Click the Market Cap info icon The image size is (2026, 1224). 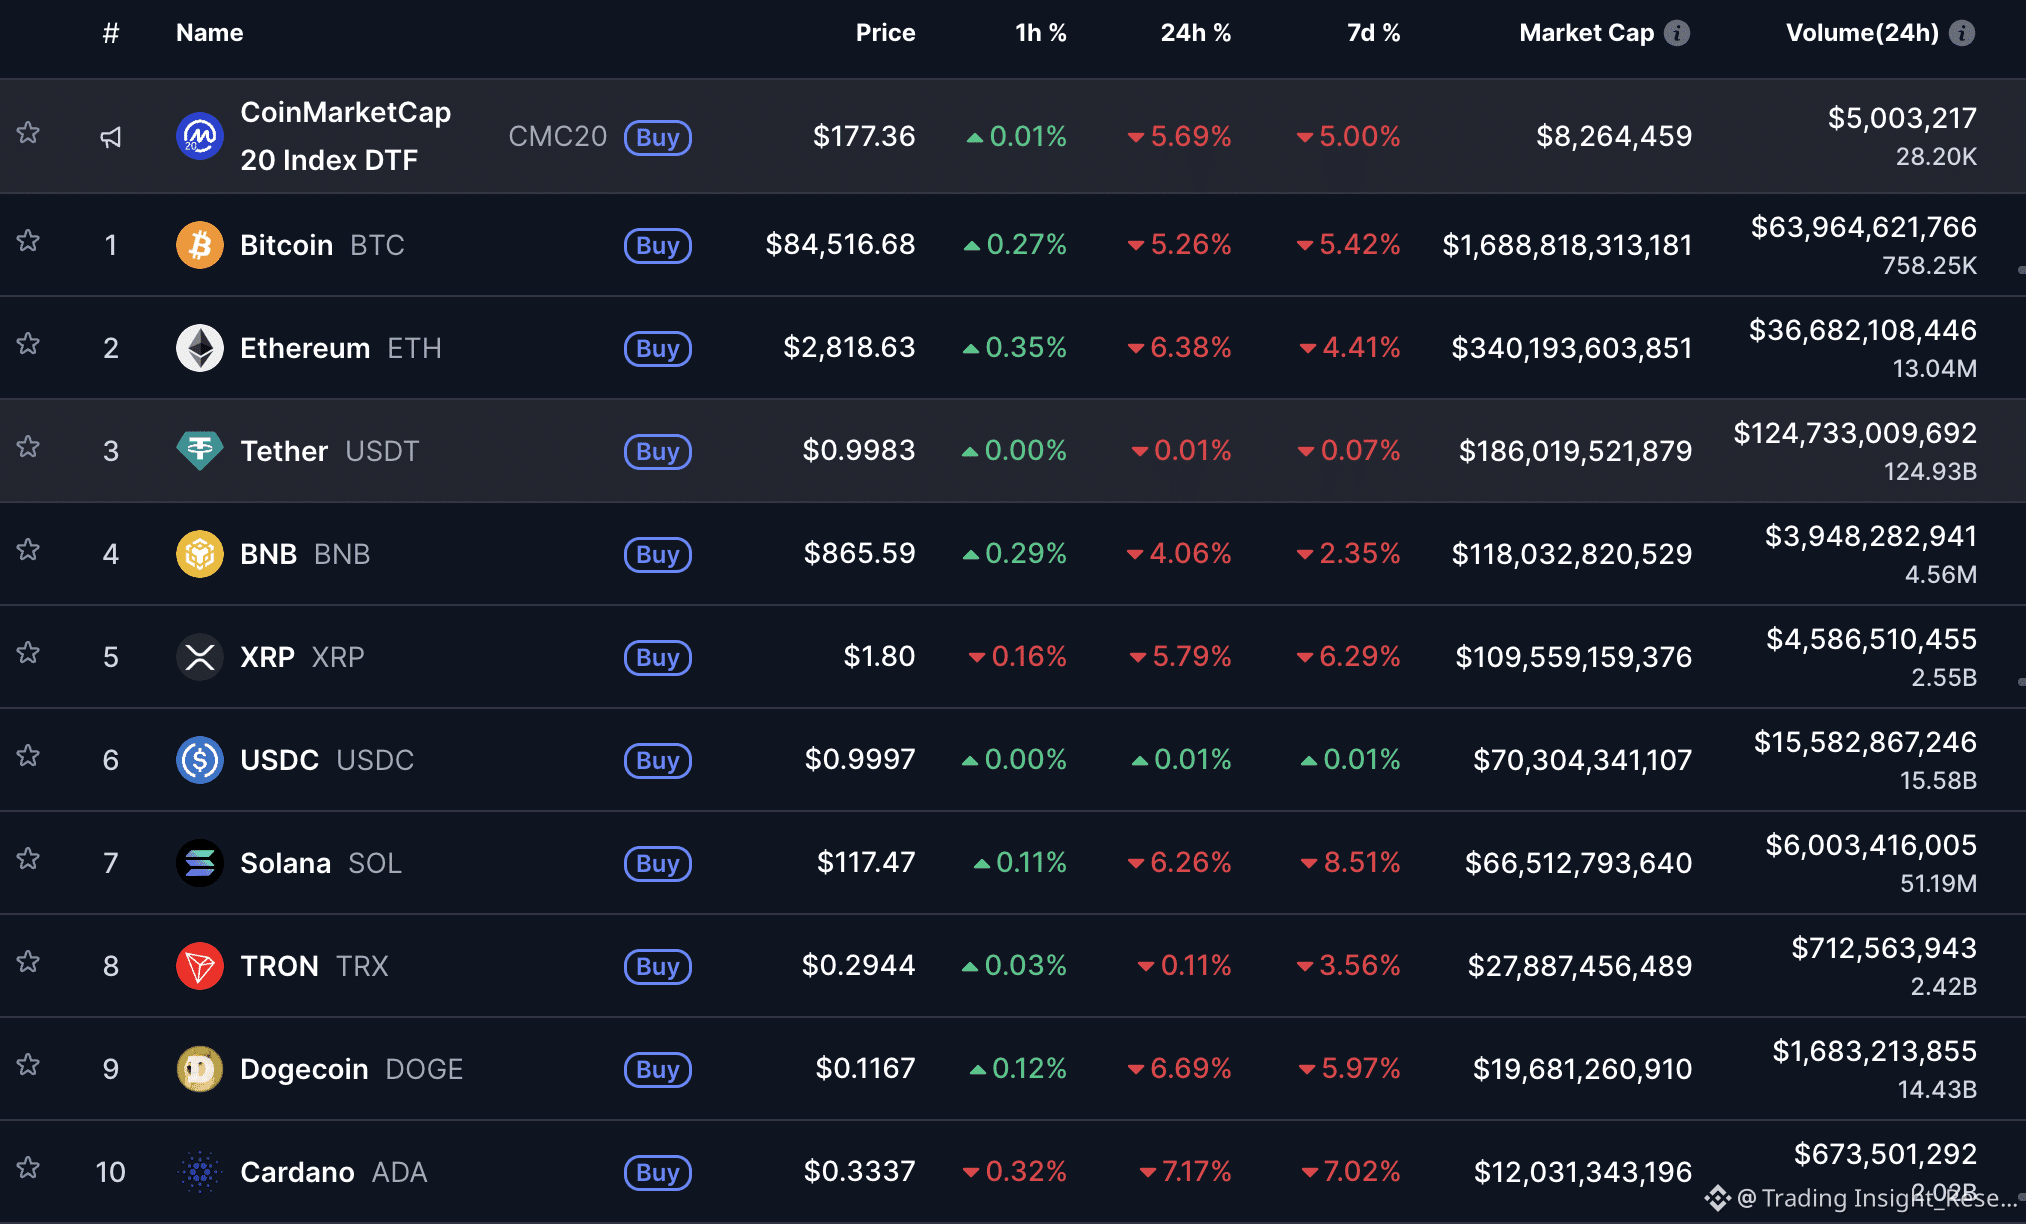coord(1677,33)
